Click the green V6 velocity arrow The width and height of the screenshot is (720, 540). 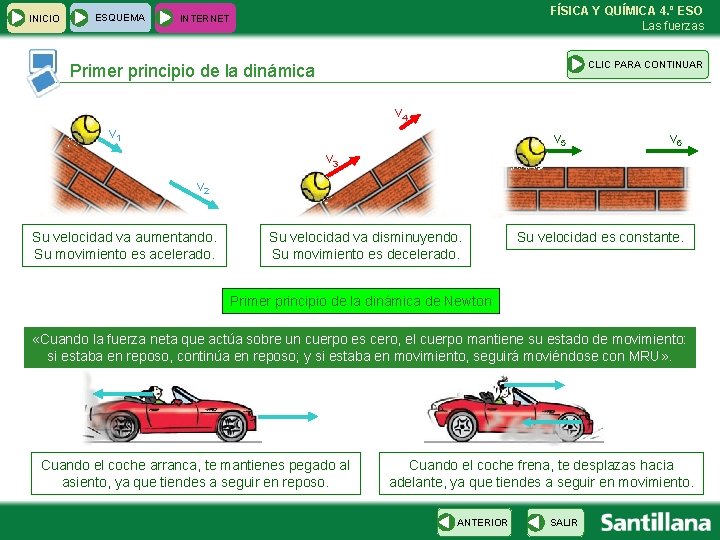coord(672,150)
